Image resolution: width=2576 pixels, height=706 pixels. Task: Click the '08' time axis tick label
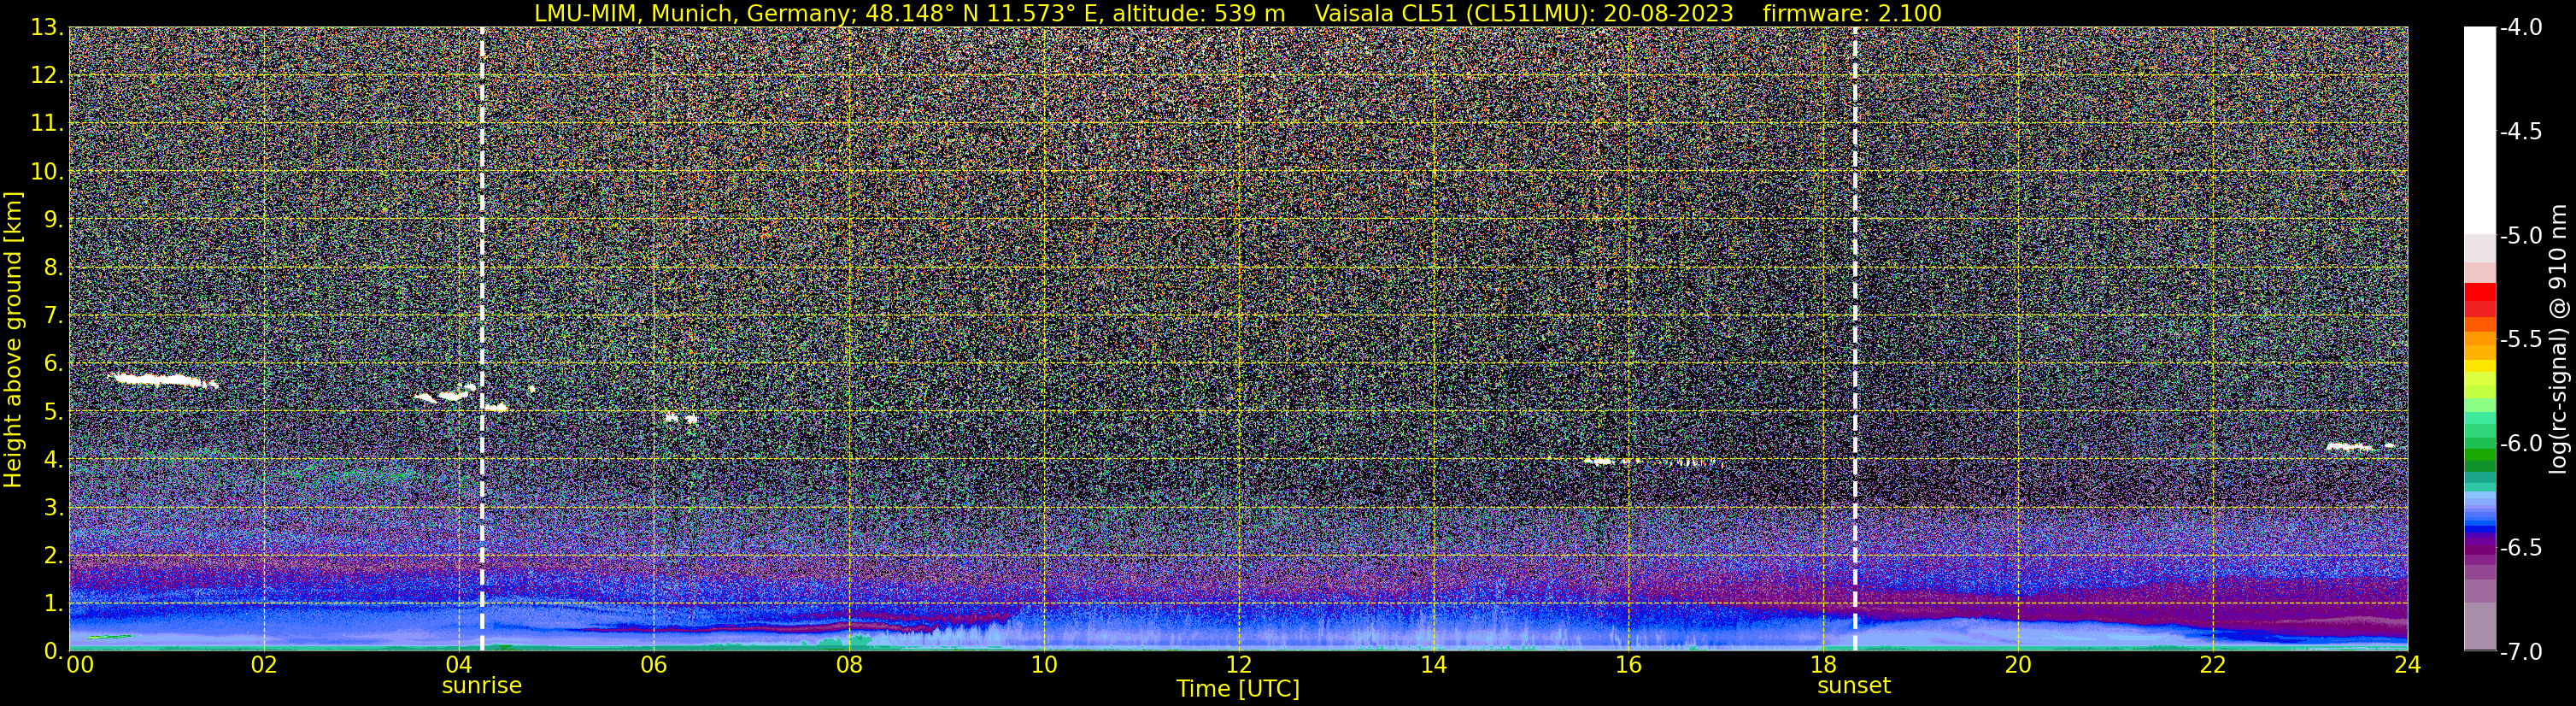tap(848, 665)
